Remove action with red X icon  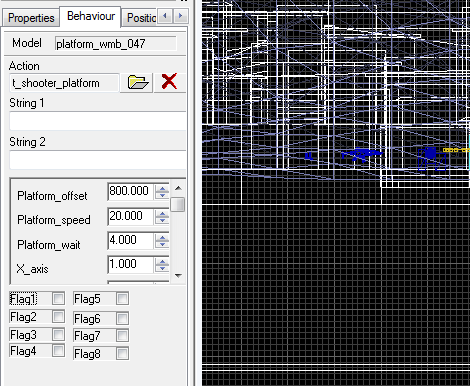coord(169,82)
